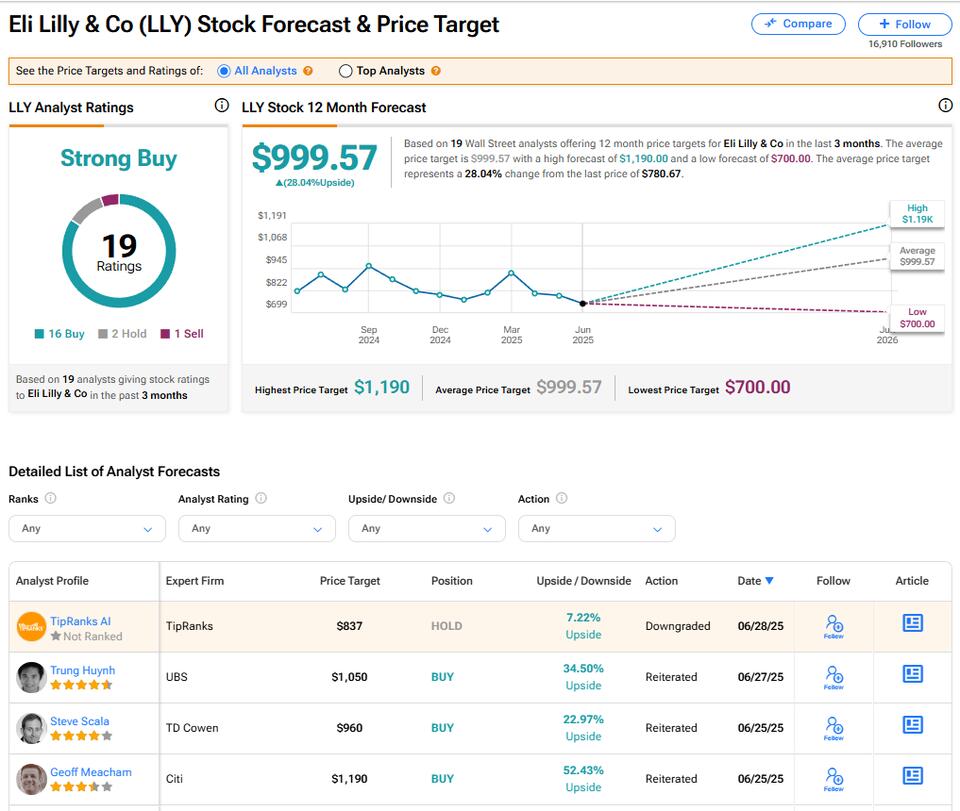The image size is (960, 811).
Task: Open the article icon for TipRanks AI
Action: [912, 623]
